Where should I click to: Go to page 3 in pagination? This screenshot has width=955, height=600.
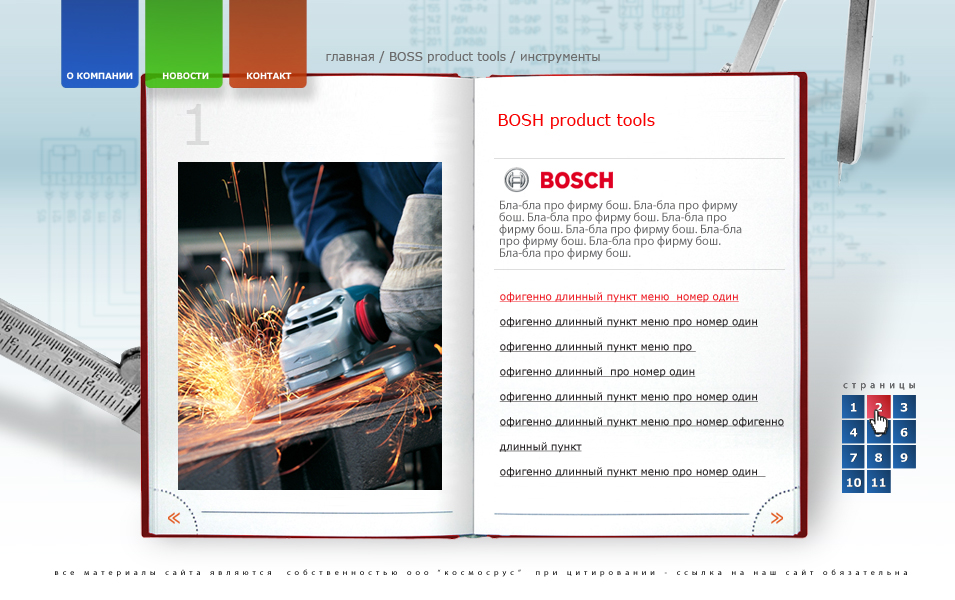pos(904,407)
